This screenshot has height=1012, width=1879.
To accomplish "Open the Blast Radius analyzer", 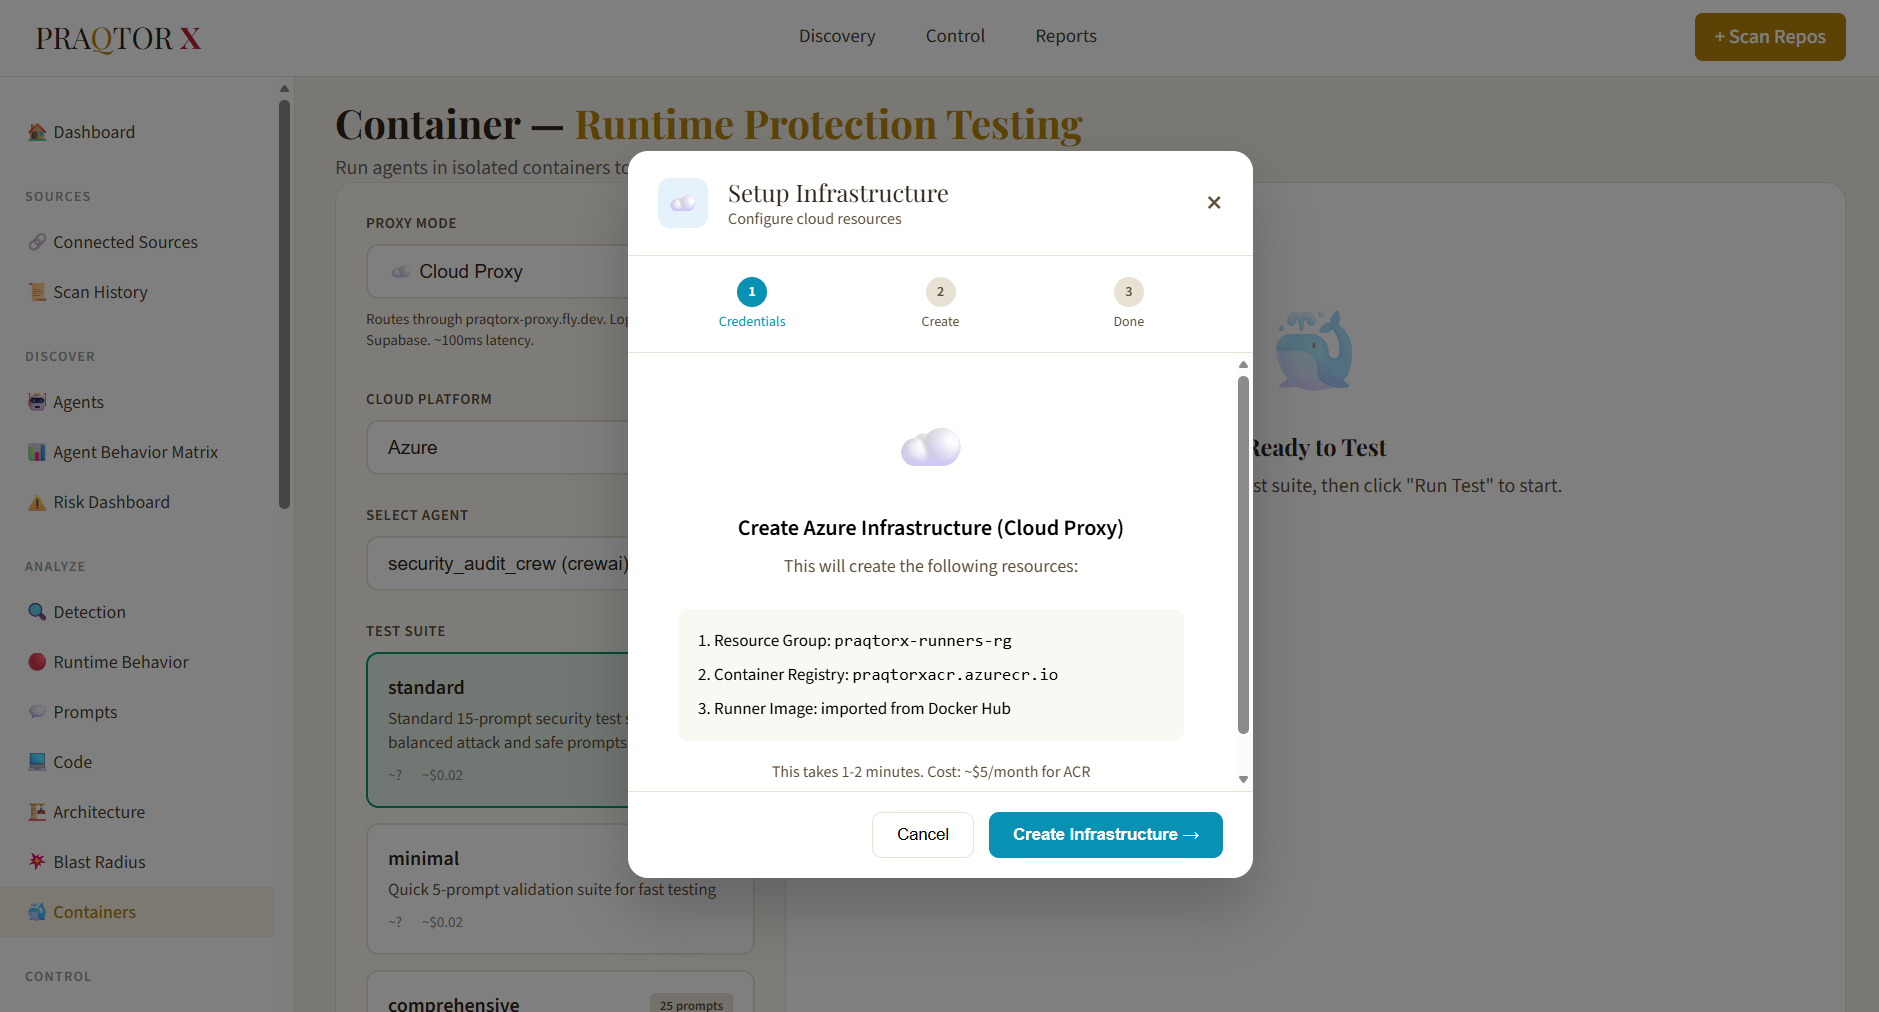I will pos(98,861).
